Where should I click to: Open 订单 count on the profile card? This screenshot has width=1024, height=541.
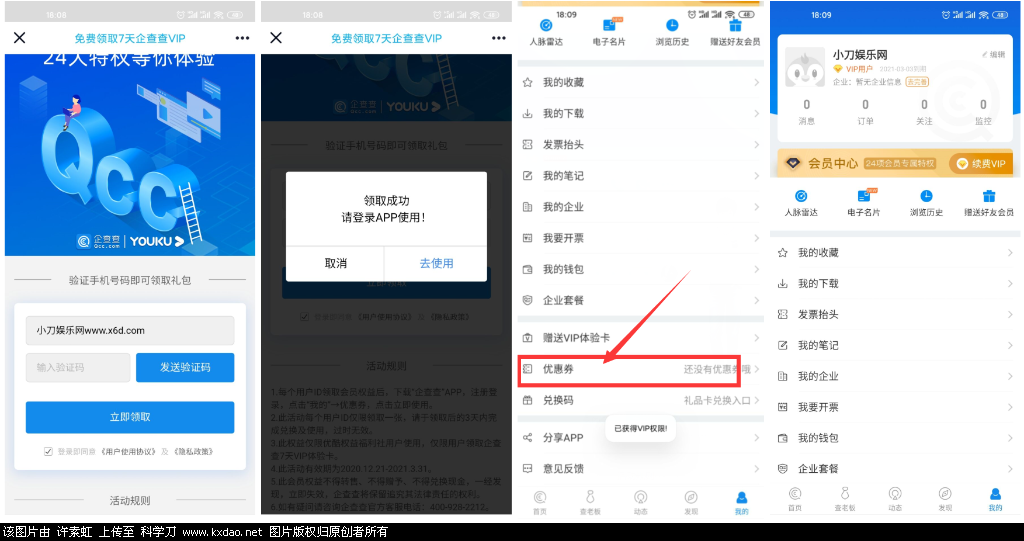865,112
